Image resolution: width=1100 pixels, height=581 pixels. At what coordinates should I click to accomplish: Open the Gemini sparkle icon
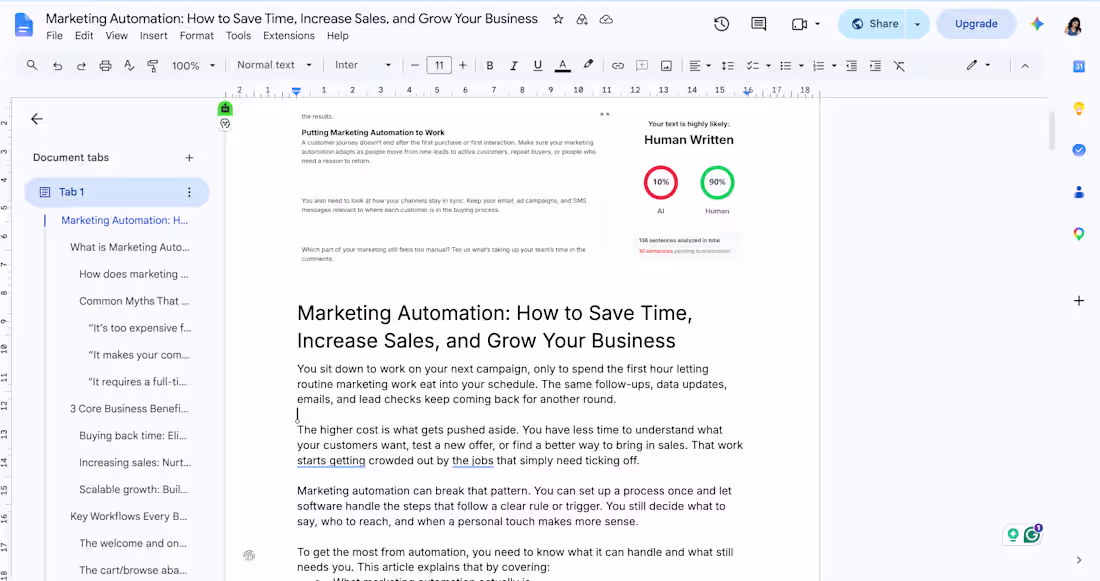tap(1037, 24)
